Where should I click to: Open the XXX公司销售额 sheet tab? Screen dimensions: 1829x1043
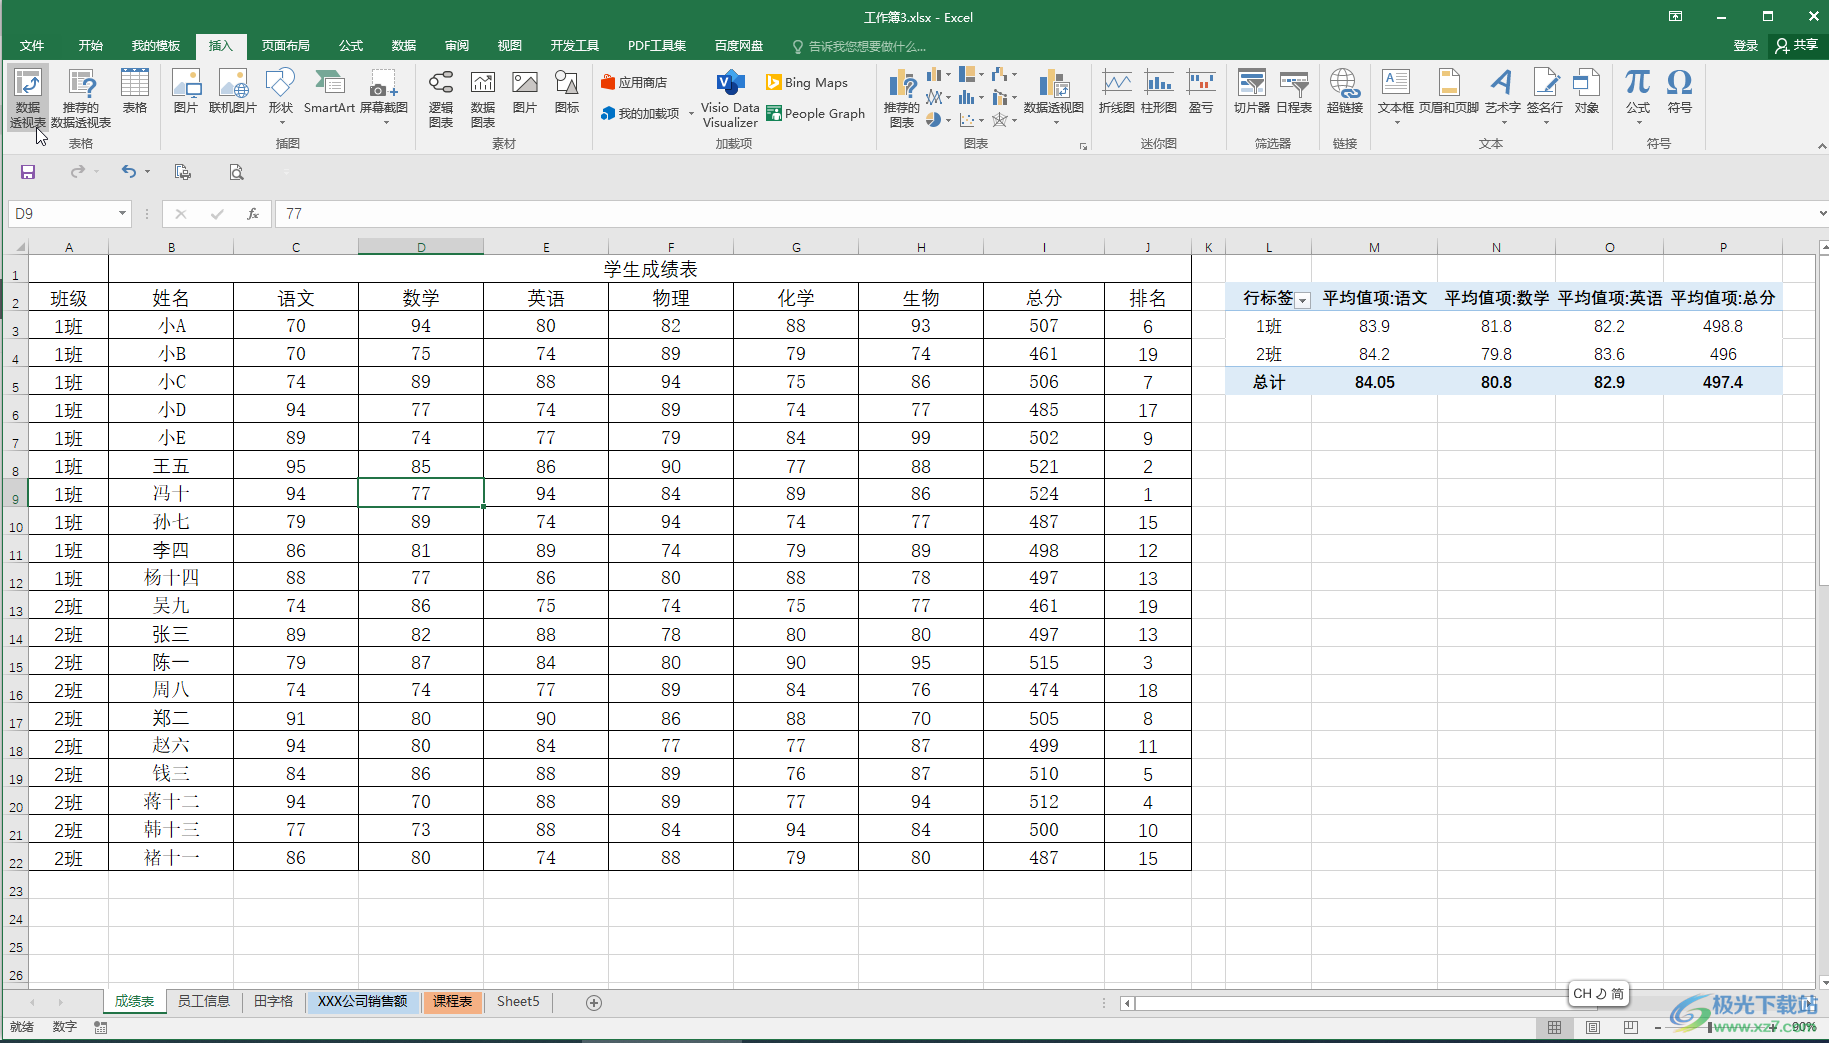click(x=362, y=1001)
